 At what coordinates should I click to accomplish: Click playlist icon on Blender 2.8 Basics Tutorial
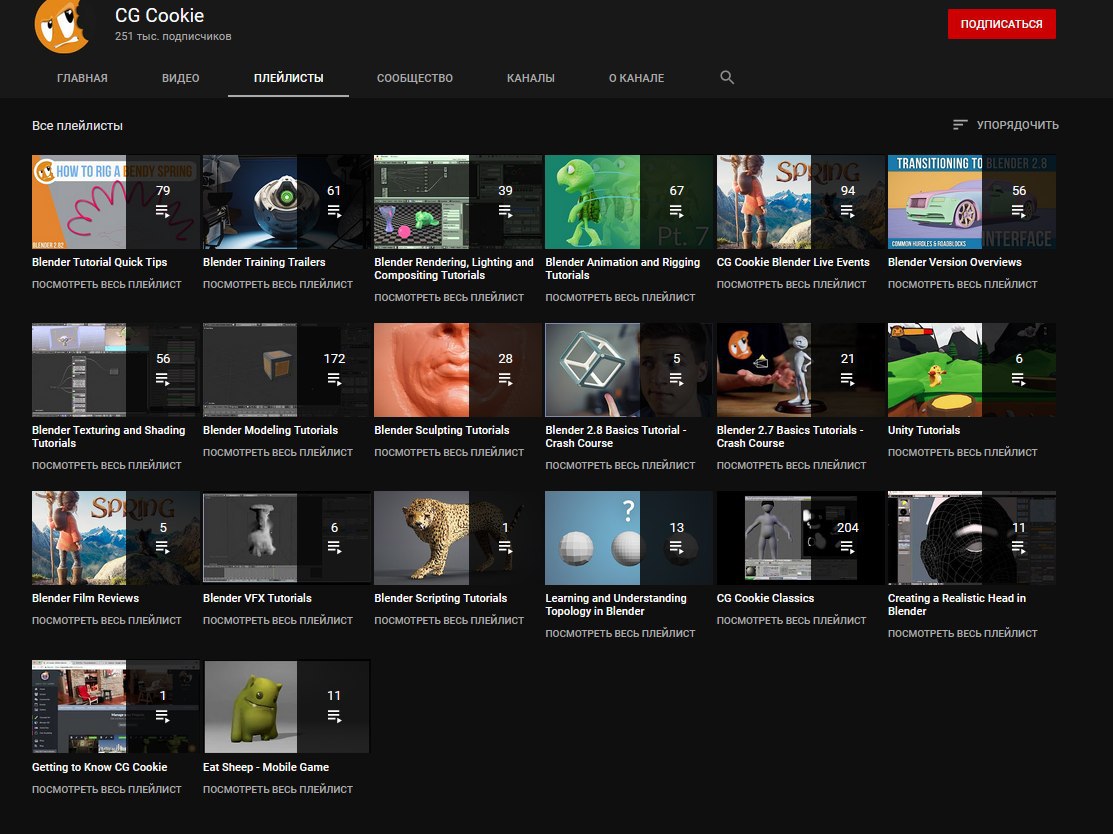[x=676, y=380]
